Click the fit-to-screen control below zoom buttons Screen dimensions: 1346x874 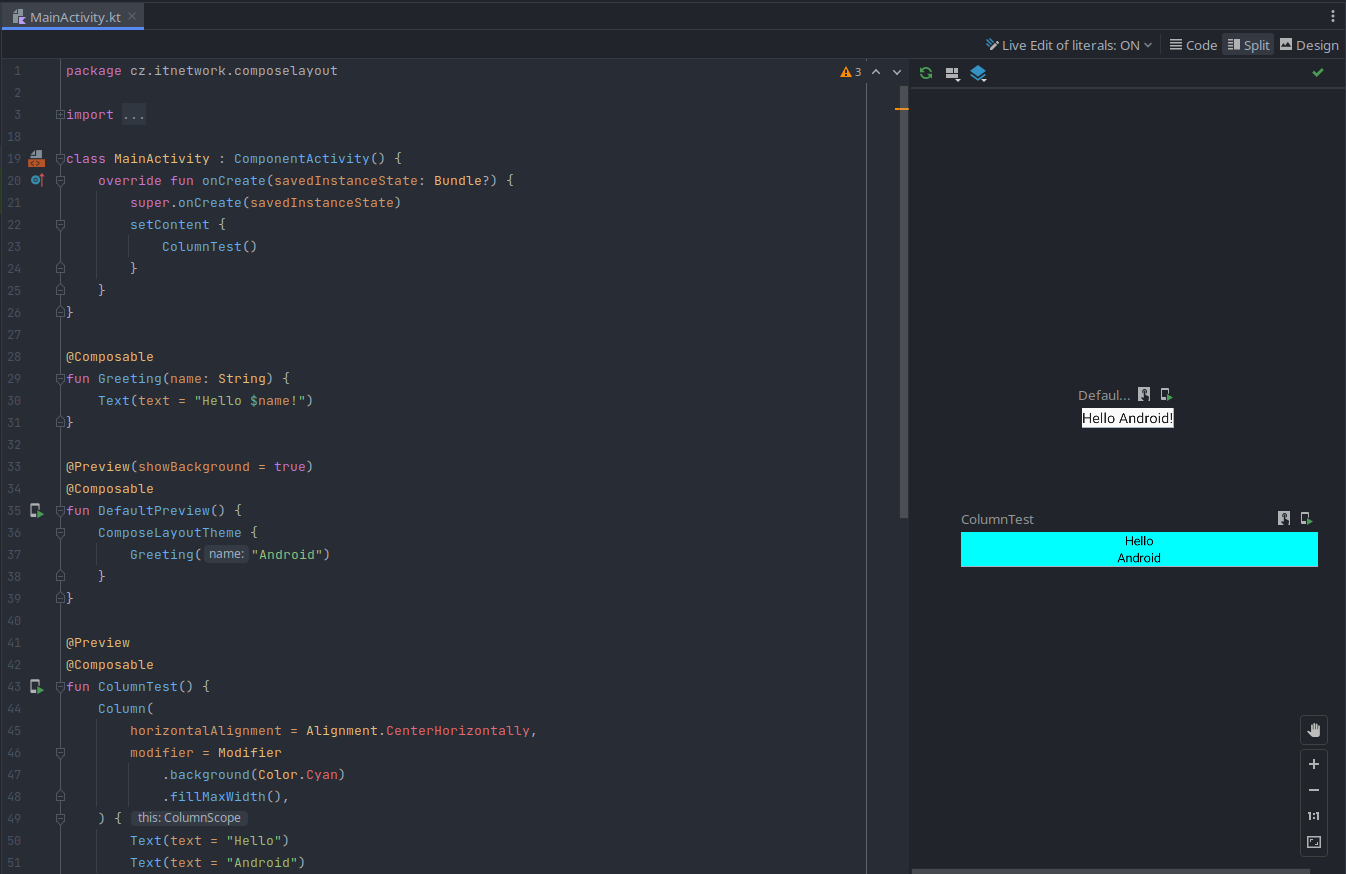point(1313,842)
